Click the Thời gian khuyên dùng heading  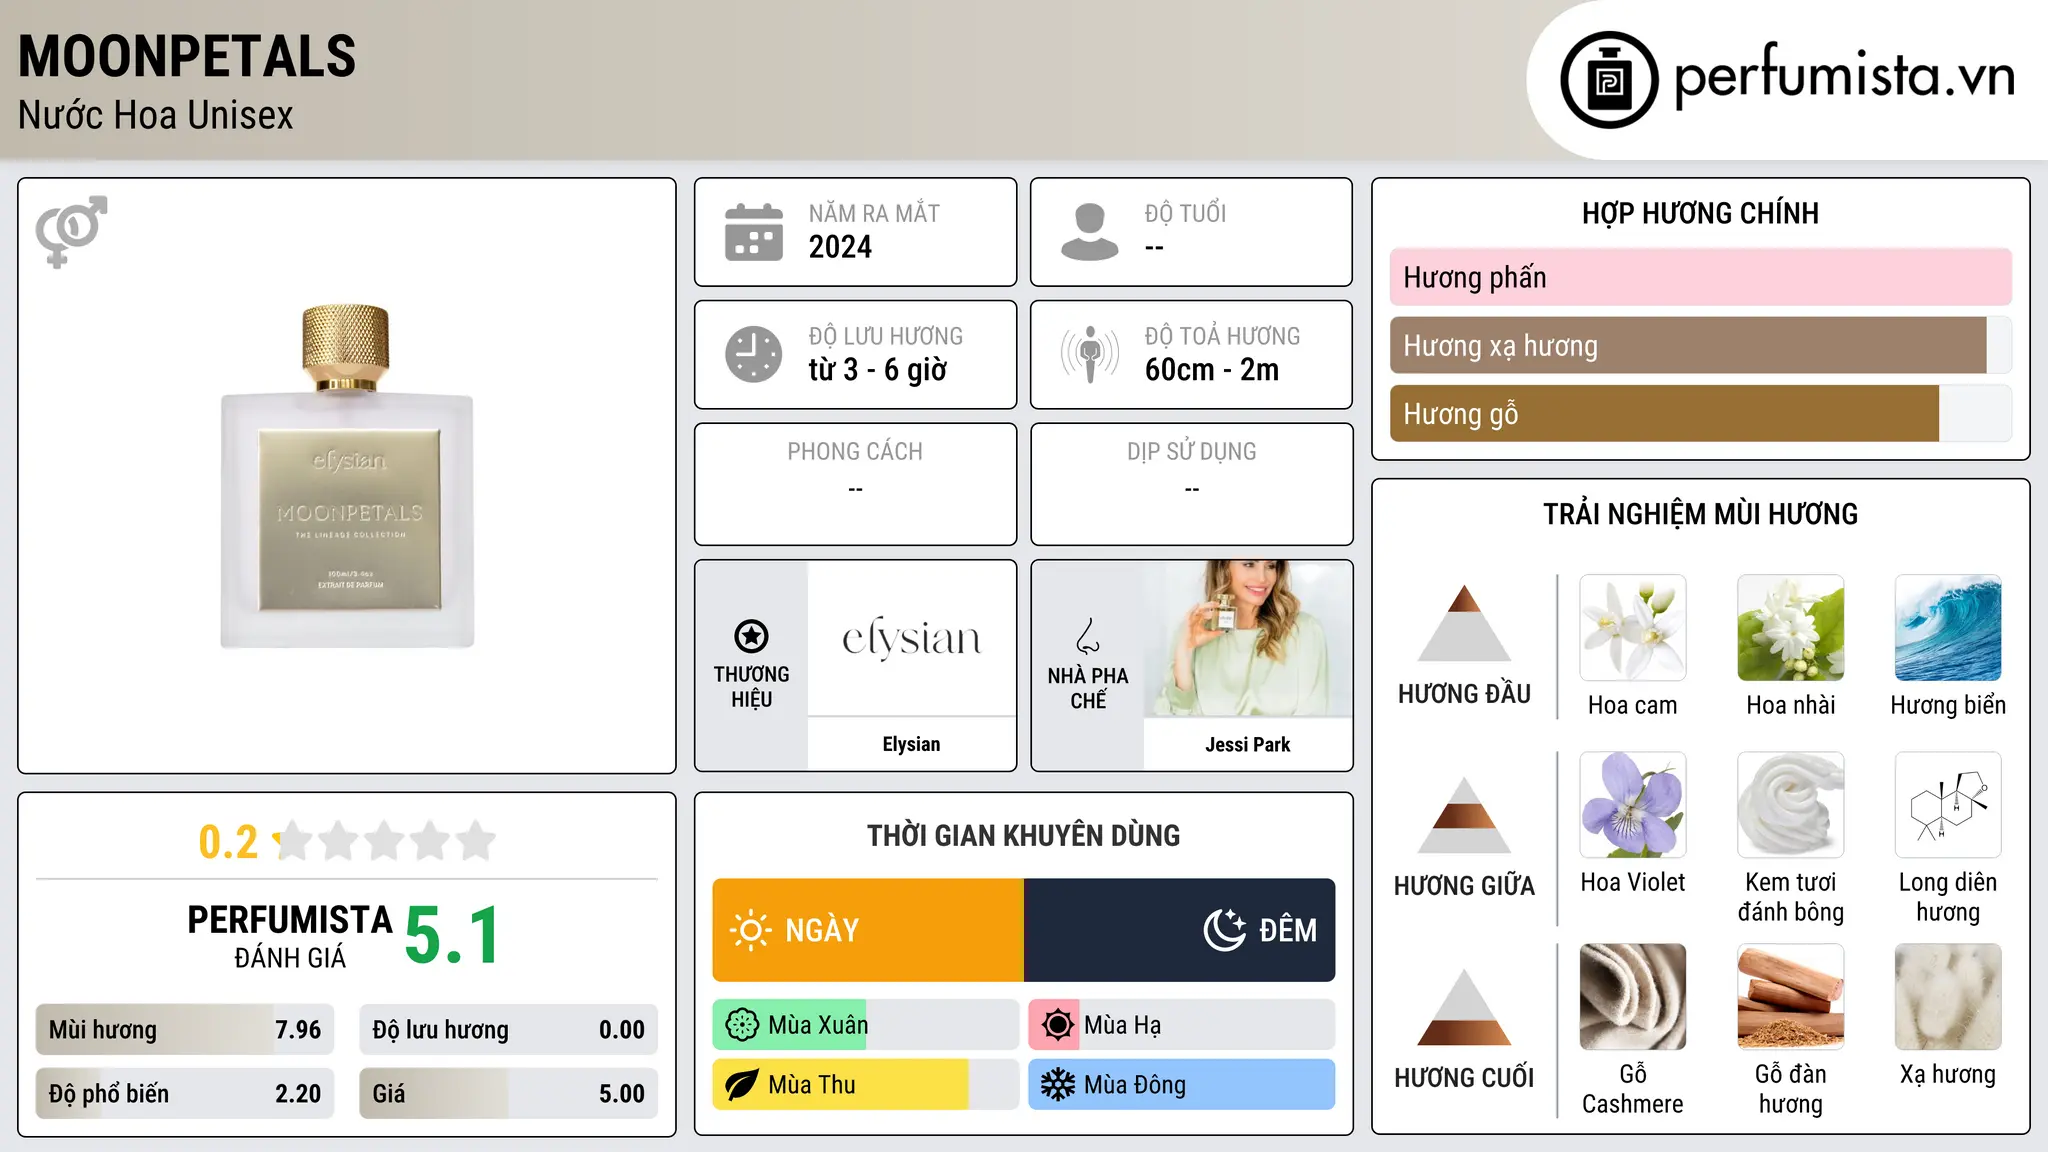pyautogui.click(x=1023, y=836)
